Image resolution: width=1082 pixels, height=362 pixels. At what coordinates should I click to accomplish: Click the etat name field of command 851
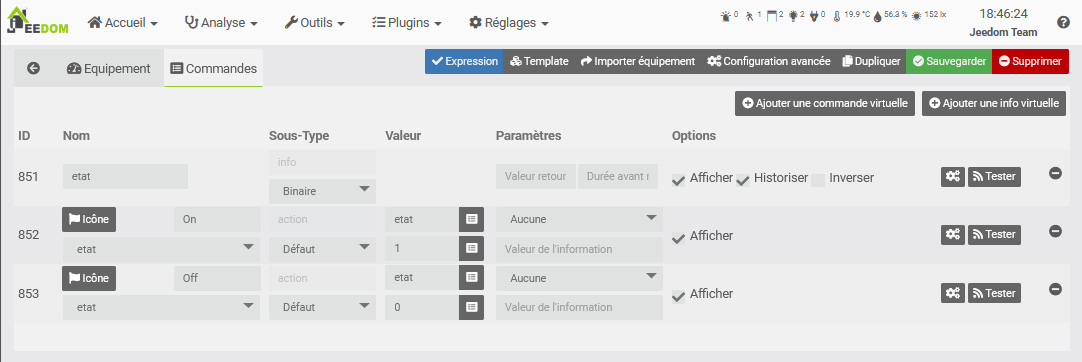click(x=125, y=177)
